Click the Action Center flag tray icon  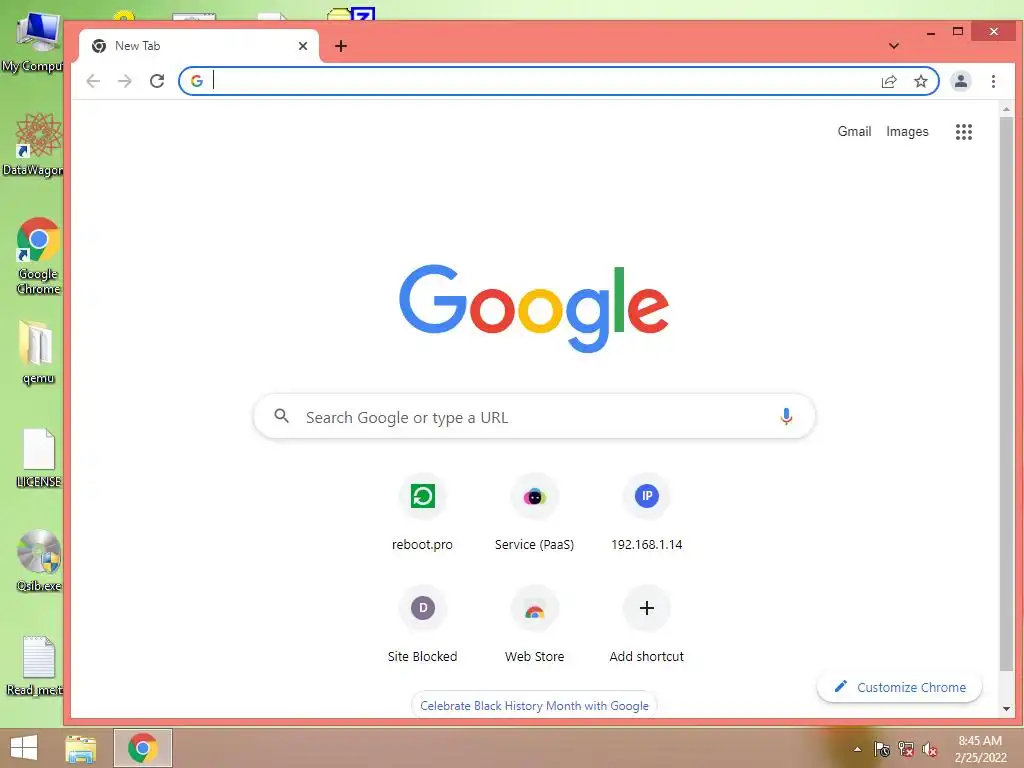click(882, 749)
